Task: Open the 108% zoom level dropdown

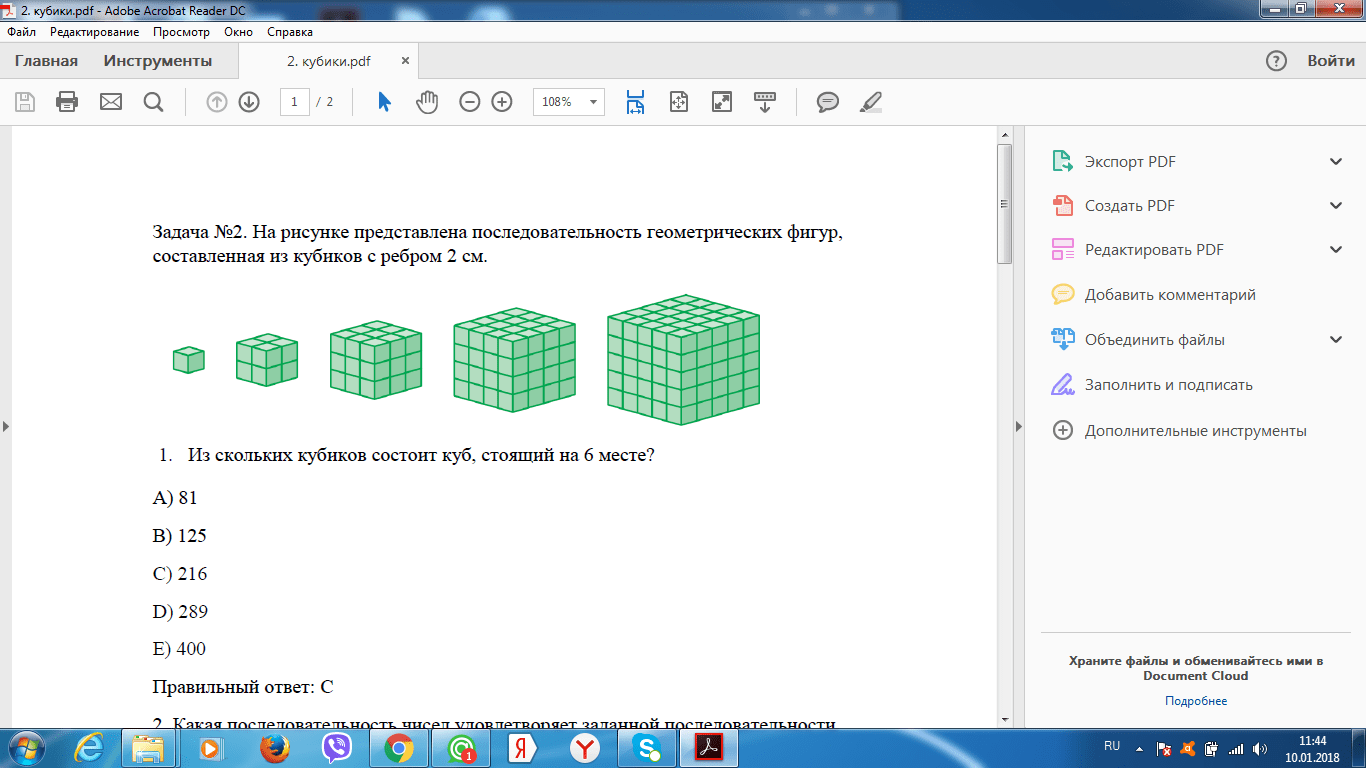Action: [x=594, y=102]
